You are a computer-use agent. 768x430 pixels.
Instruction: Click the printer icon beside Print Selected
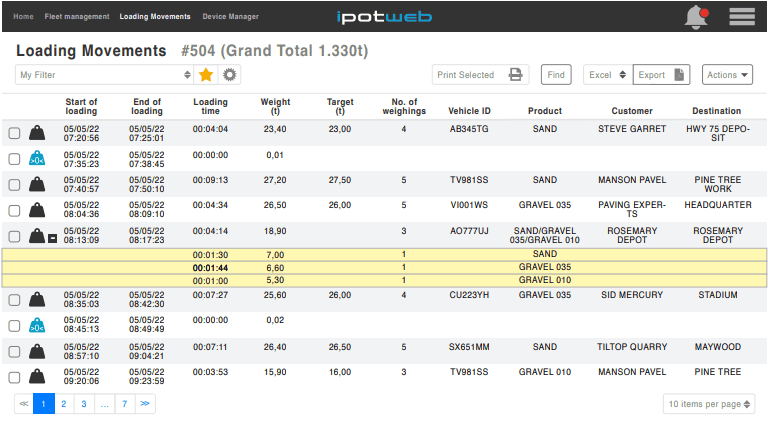515,75
